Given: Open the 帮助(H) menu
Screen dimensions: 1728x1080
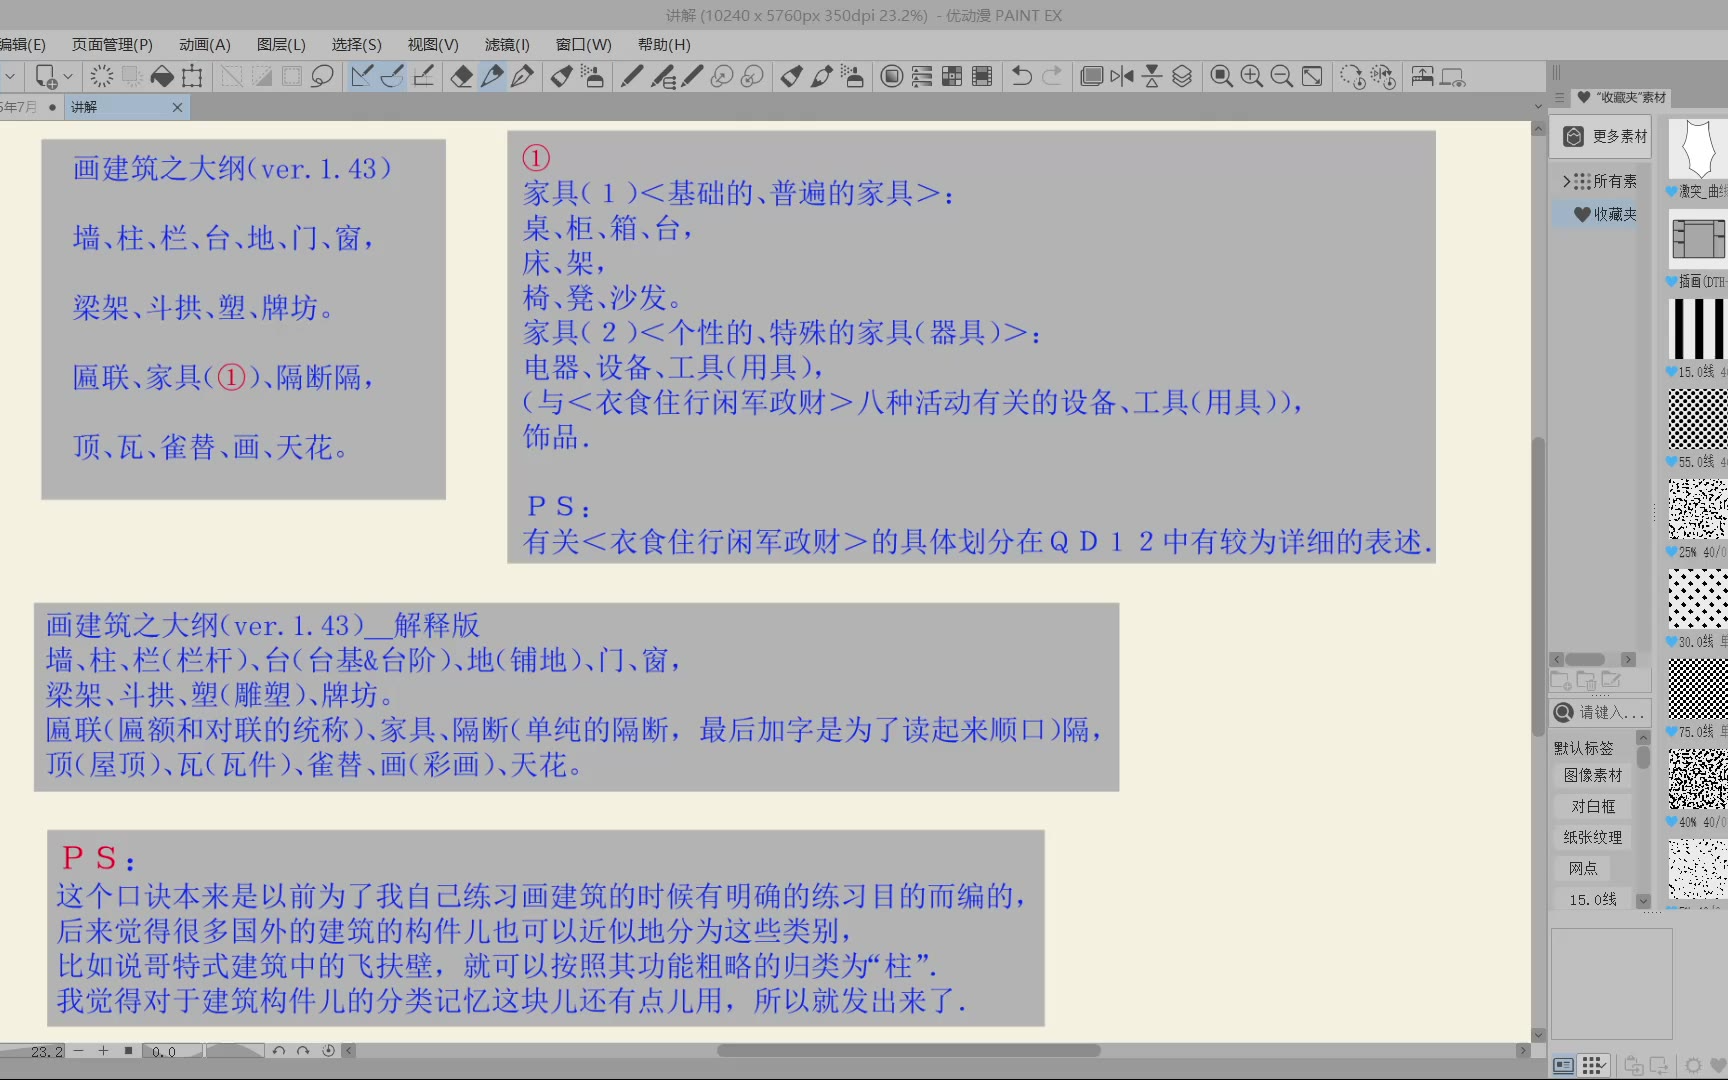Looking at the screenshot, I should click(664, 45).
